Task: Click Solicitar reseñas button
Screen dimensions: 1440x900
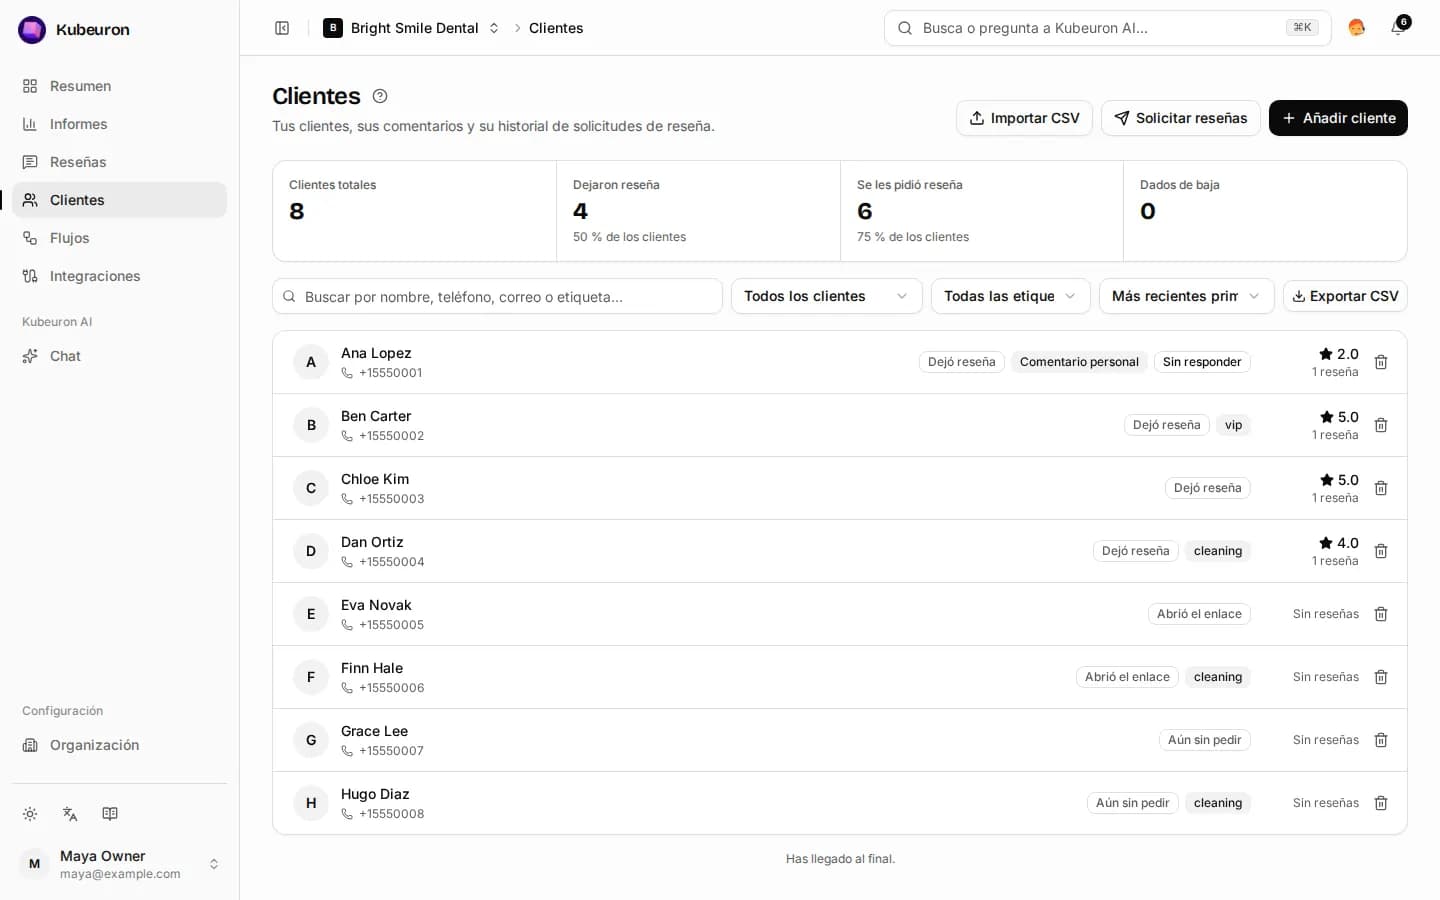Action: (x=1181, y=118)
